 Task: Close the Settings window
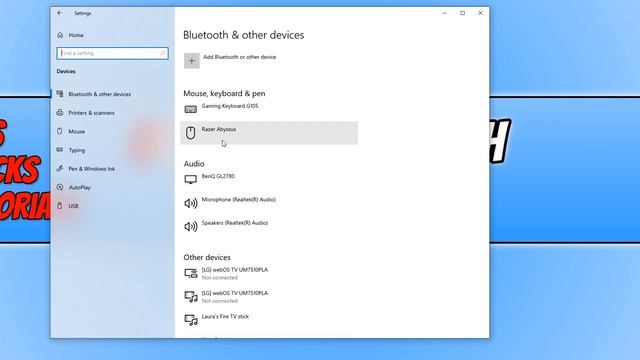(x=480, y=13)
